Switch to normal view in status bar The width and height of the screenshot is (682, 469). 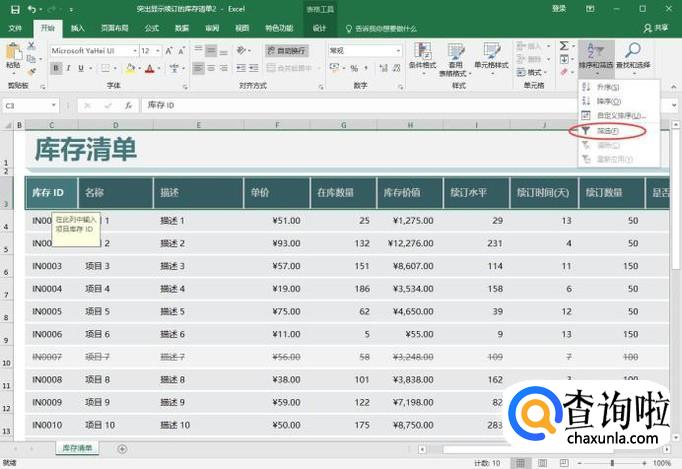(x=521, y=463)
